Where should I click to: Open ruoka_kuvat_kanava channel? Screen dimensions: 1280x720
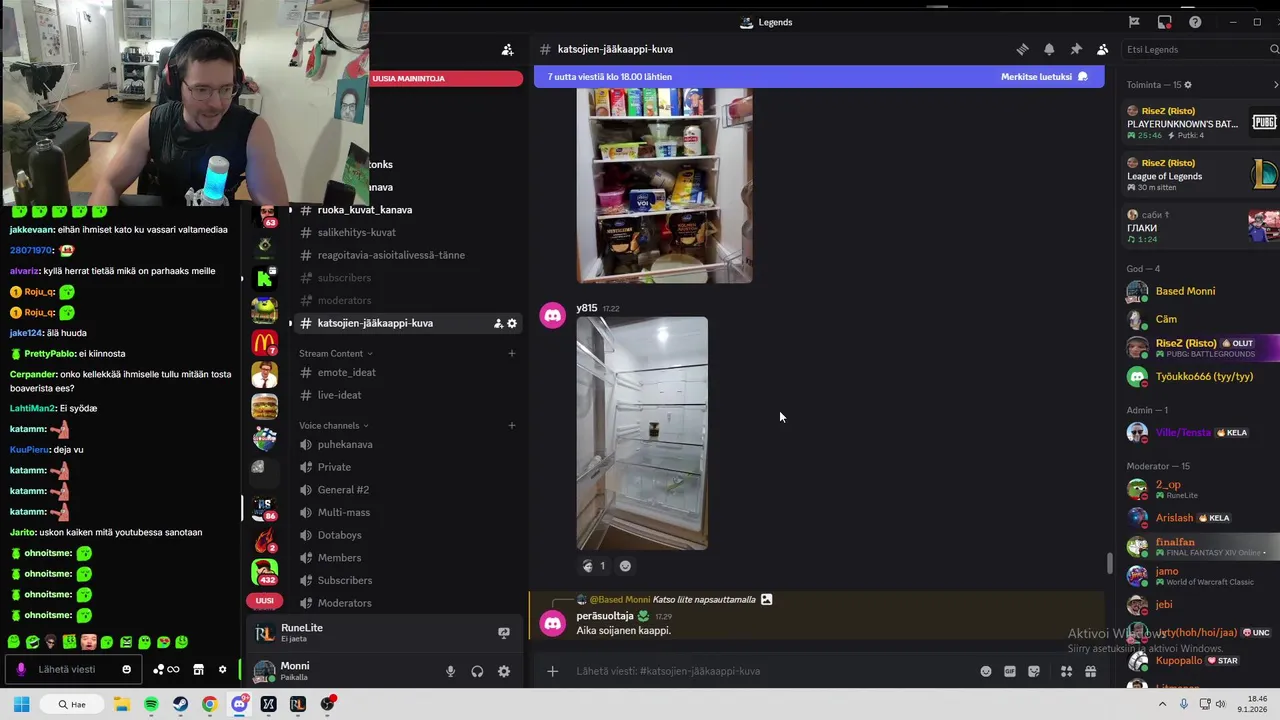(x=364, y=210)
